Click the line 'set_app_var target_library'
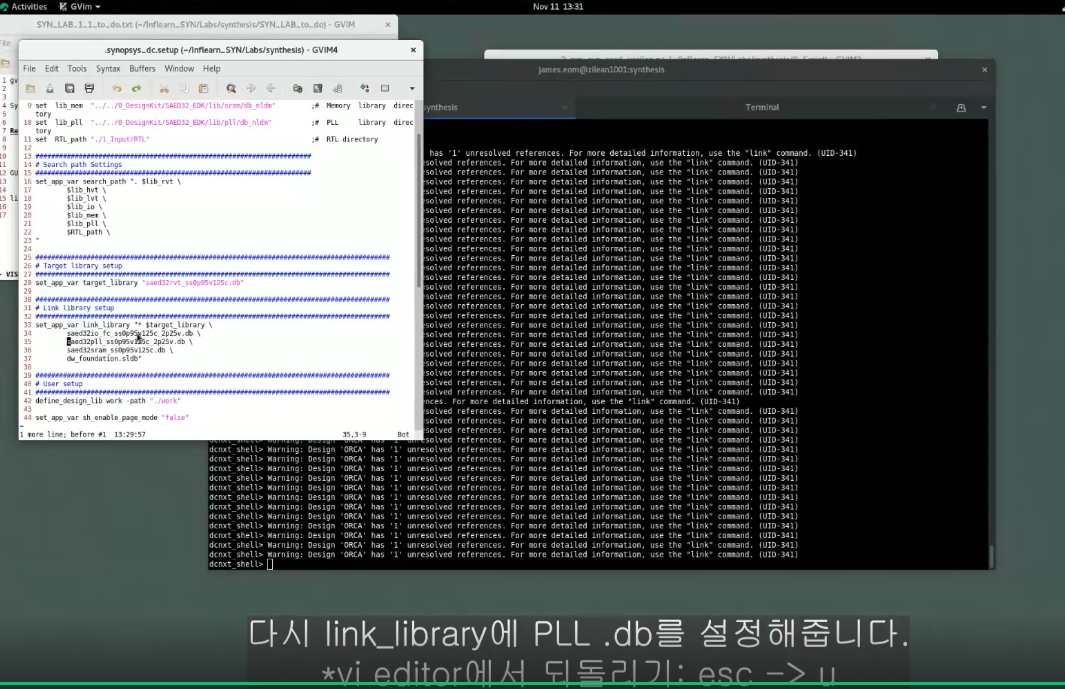 pyautogui.click(x=139, y=283)
